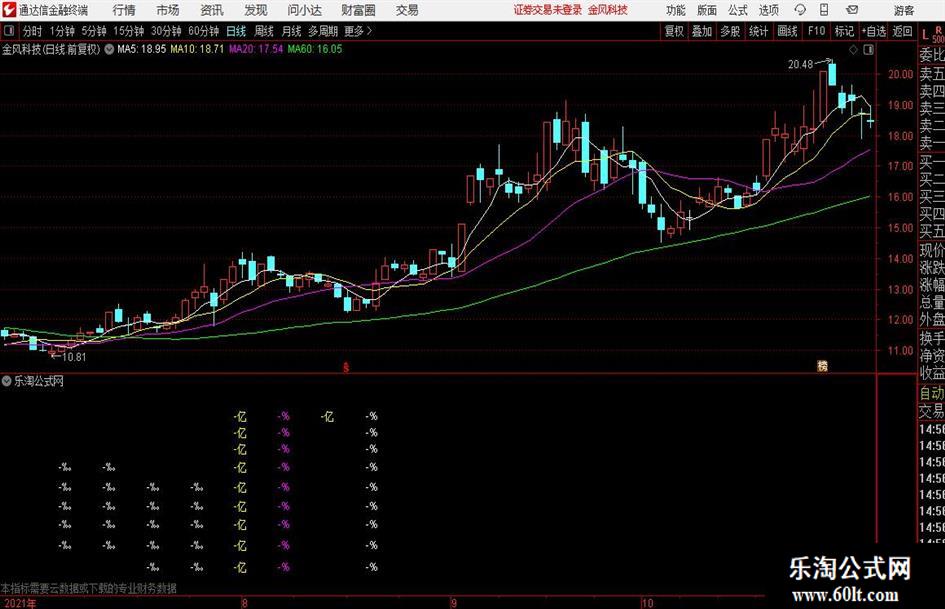The height and width of the screenshot is (609, 945).
Task: Select the 月线 period tab
Action: click(292, 31)
